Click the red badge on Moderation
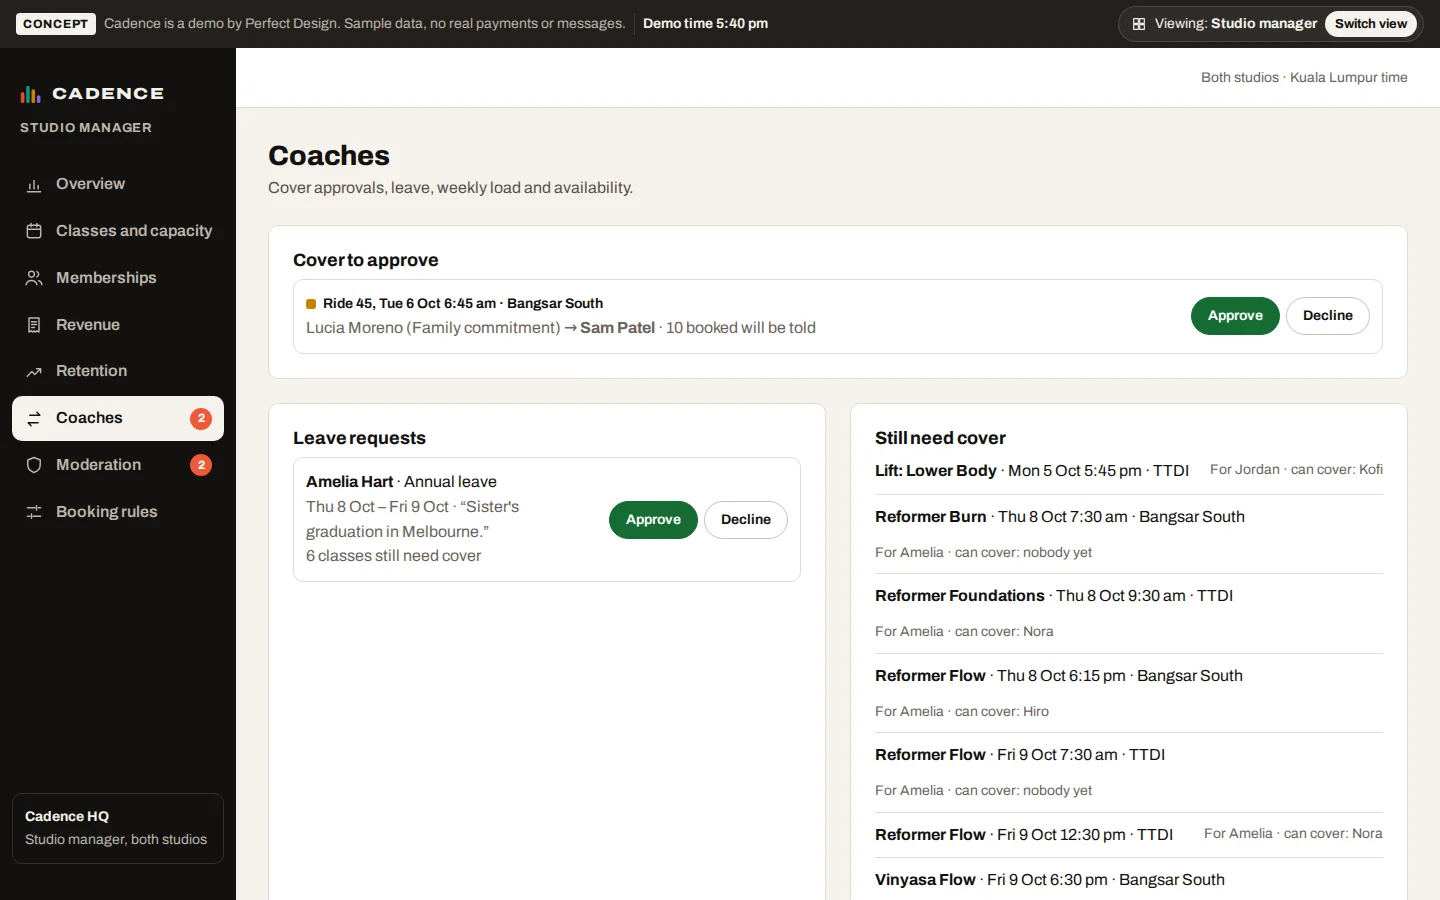This screenshot has height=900, width=1440. pyautogui.click(x=201, y=465)
